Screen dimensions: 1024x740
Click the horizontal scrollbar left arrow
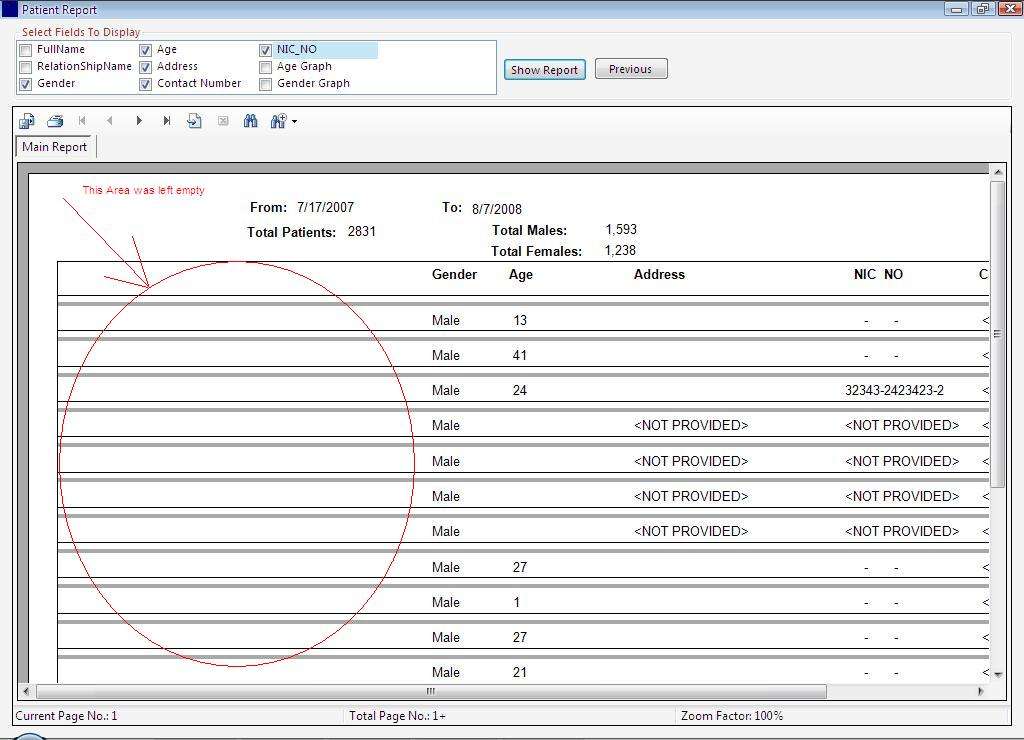pos(26,691)
